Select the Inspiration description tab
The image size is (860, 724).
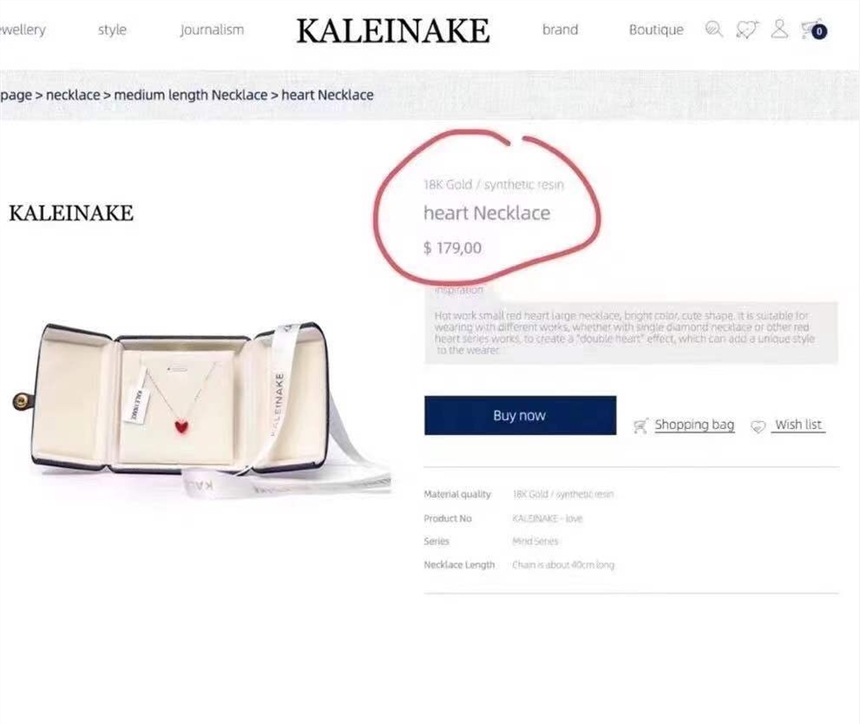point(459,289)
